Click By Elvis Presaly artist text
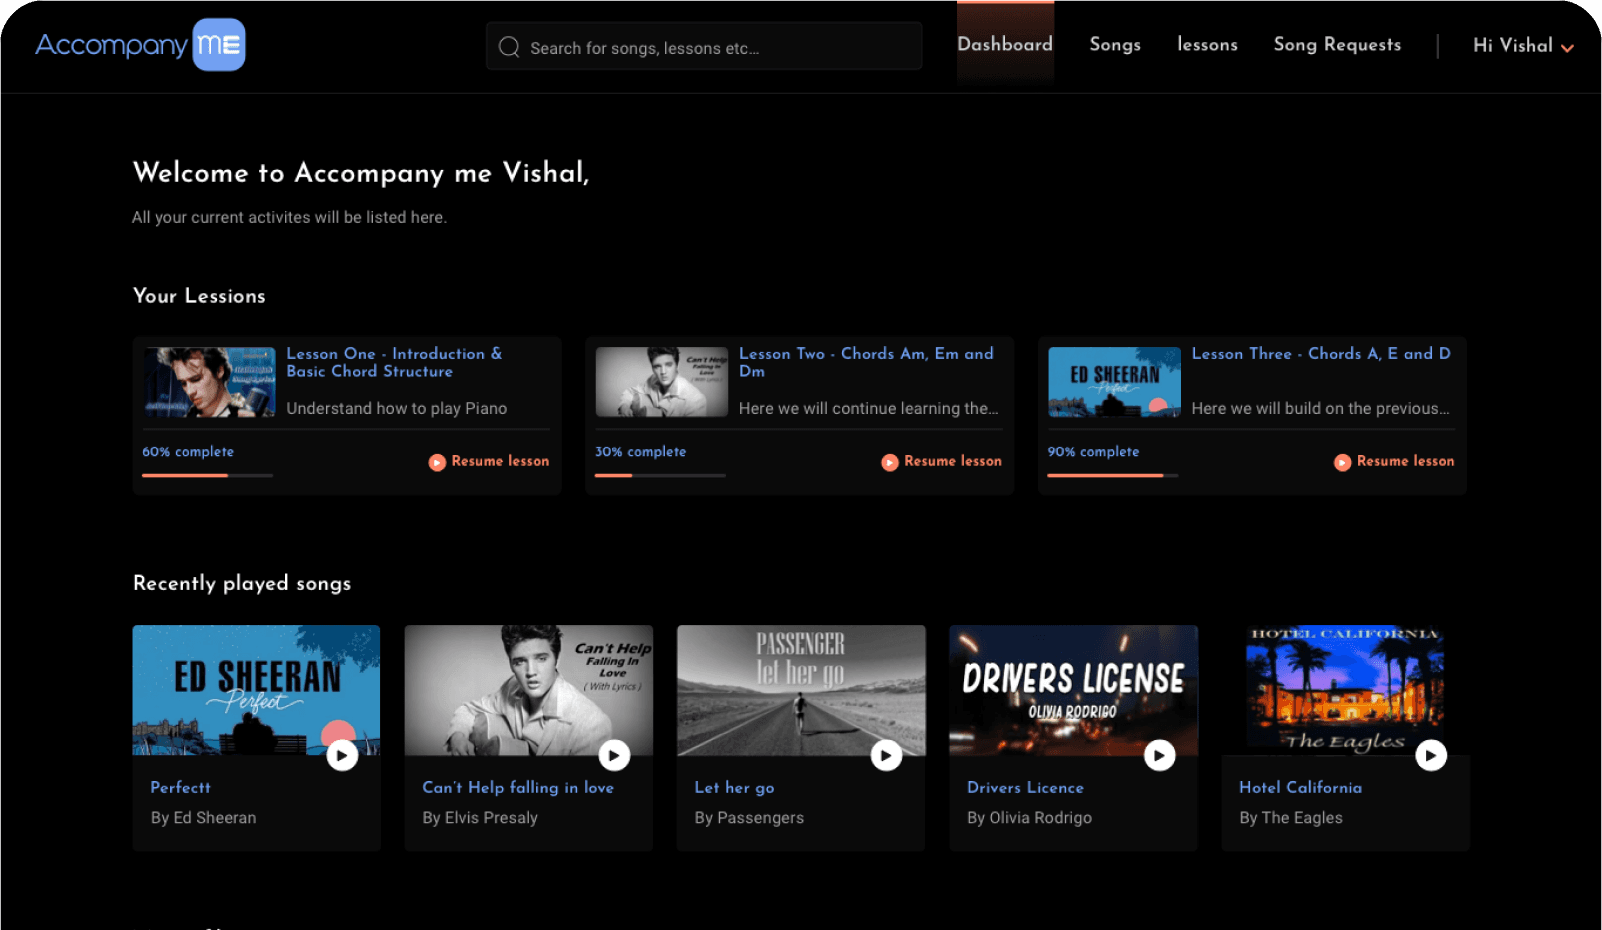 pyautogui.click(x=480, y=817)
